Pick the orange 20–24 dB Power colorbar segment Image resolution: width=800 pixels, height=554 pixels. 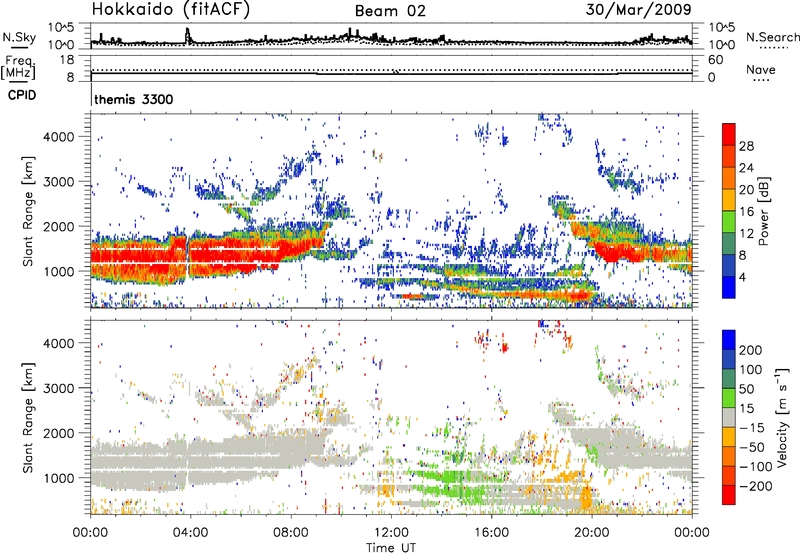(x=729, y=178)
